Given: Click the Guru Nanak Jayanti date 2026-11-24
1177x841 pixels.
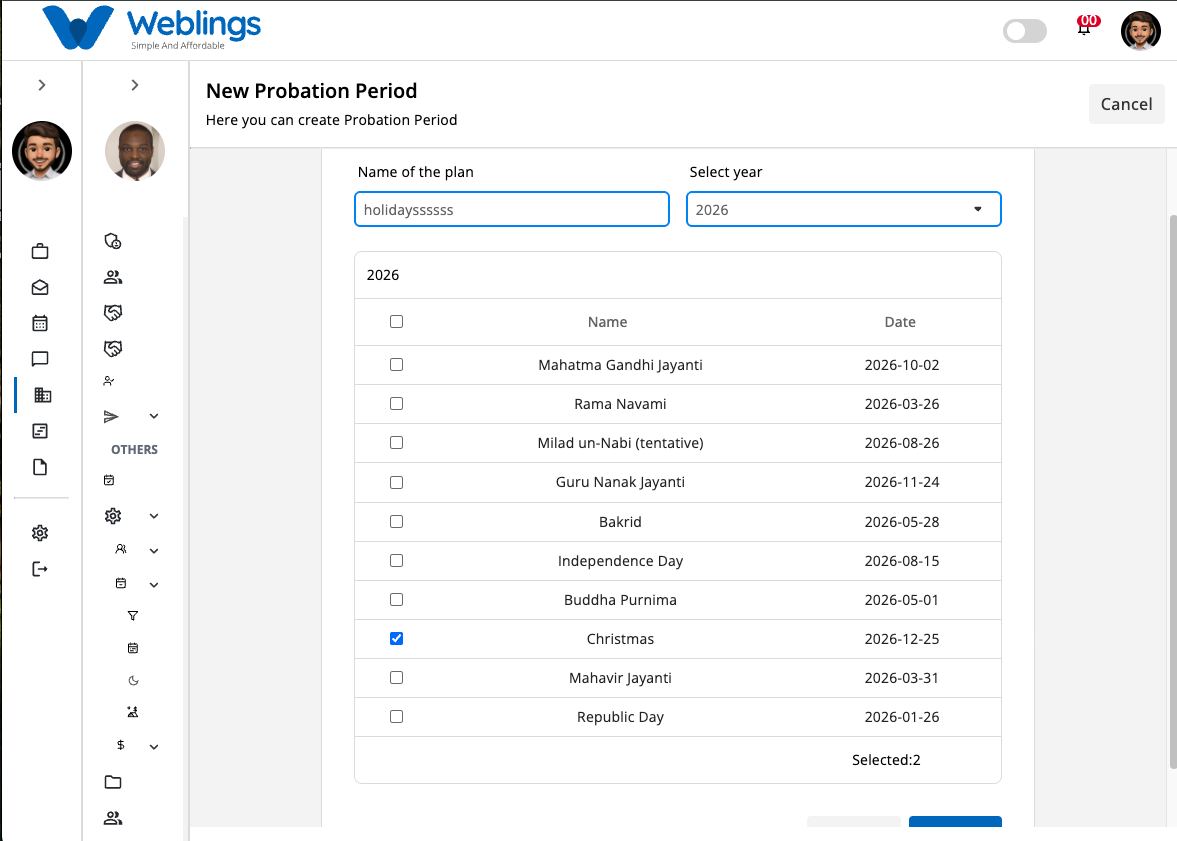Looking at the screenshot, I should pyautogui.click(x=902, y=482).
